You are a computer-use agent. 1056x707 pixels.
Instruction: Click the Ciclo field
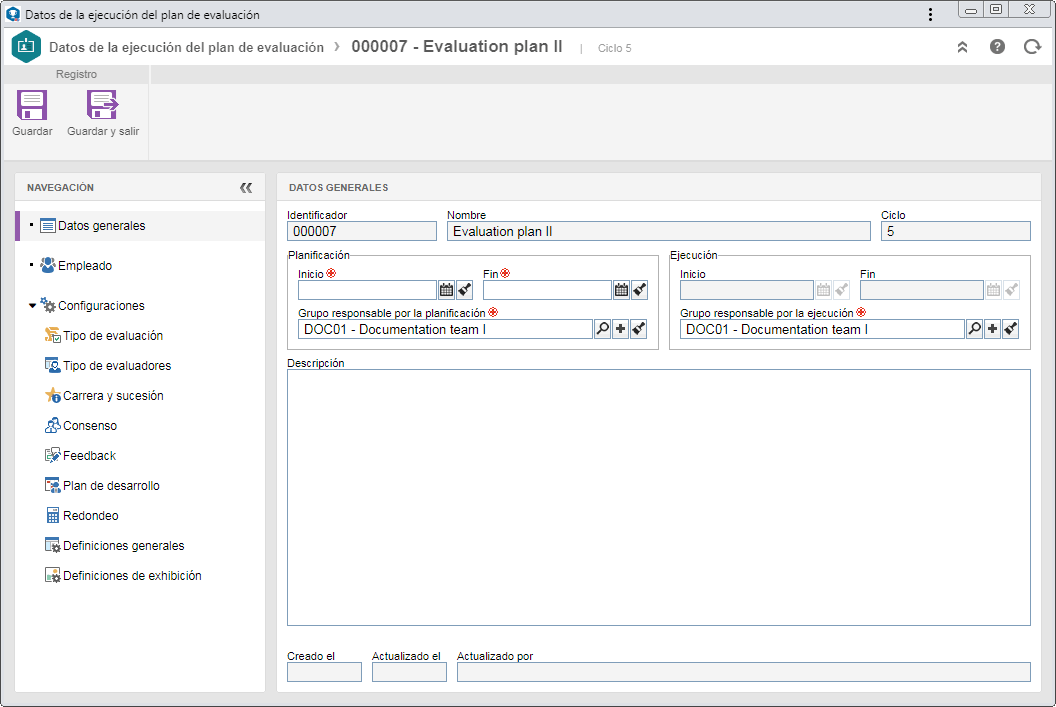[x=956, y=232]
